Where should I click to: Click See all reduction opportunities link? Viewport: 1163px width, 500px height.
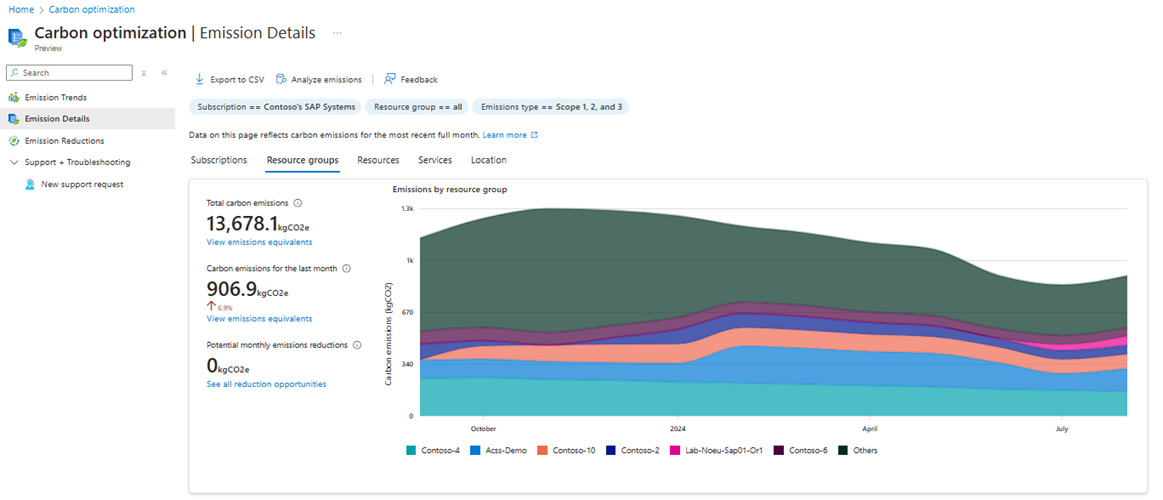[266, 384]
